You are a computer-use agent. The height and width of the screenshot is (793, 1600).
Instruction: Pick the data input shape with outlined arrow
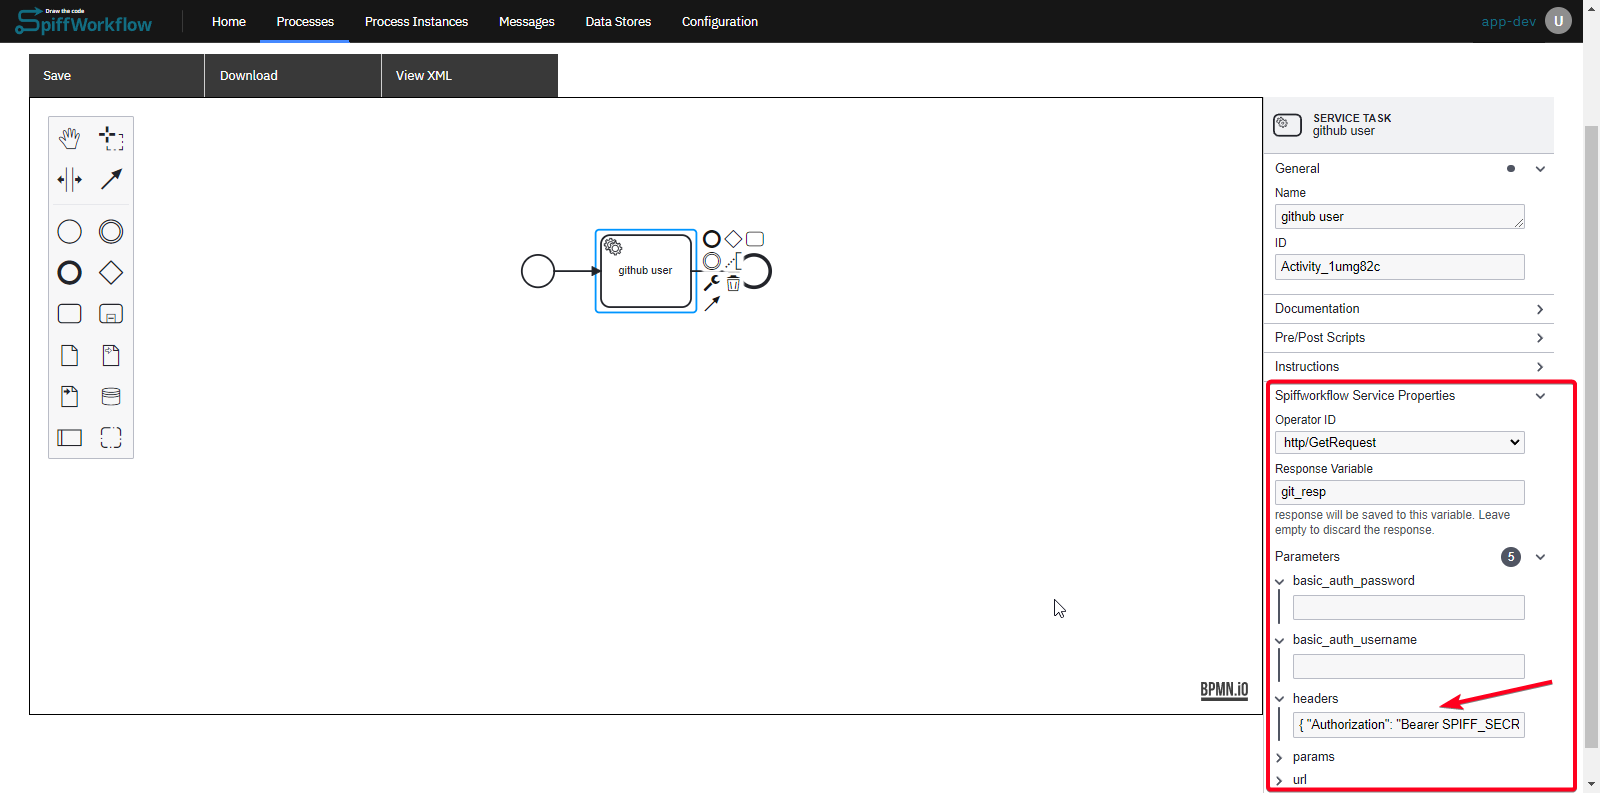[x=111, y=355]
